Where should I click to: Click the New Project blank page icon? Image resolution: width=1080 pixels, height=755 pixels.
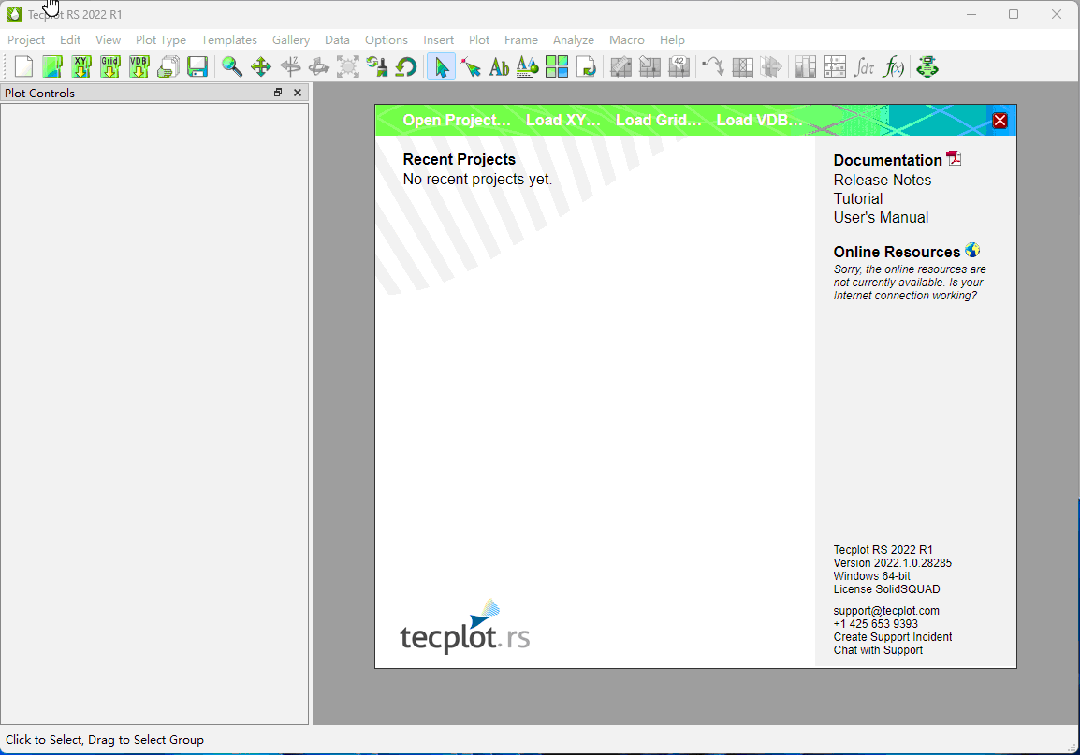[x=24, y=67]
